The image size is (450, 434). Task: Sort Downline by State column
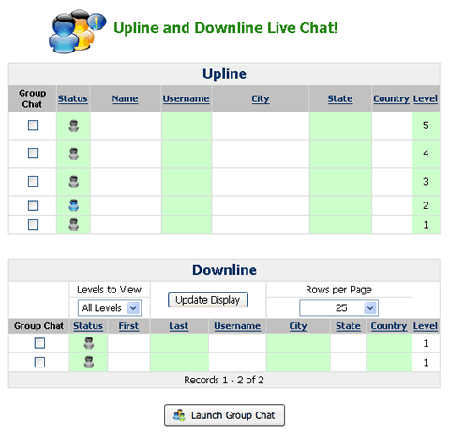[x=348, y=326]
